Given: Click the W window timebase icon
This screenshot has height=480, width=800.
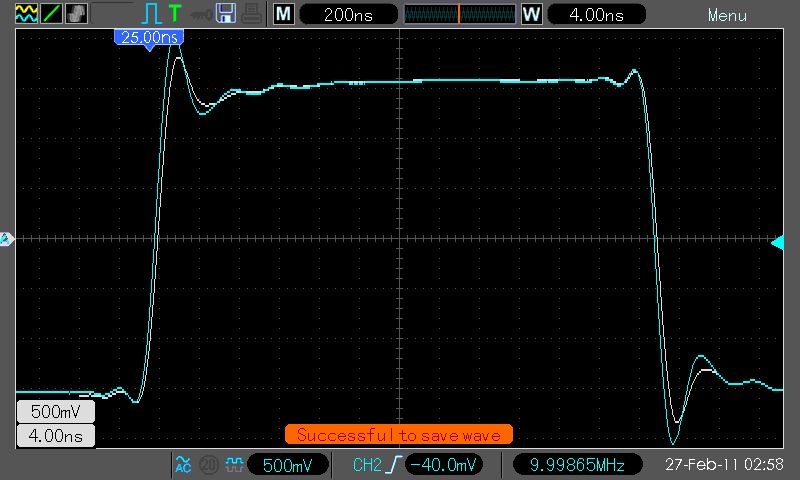Looking at the screenshot, I should (532, 14).
